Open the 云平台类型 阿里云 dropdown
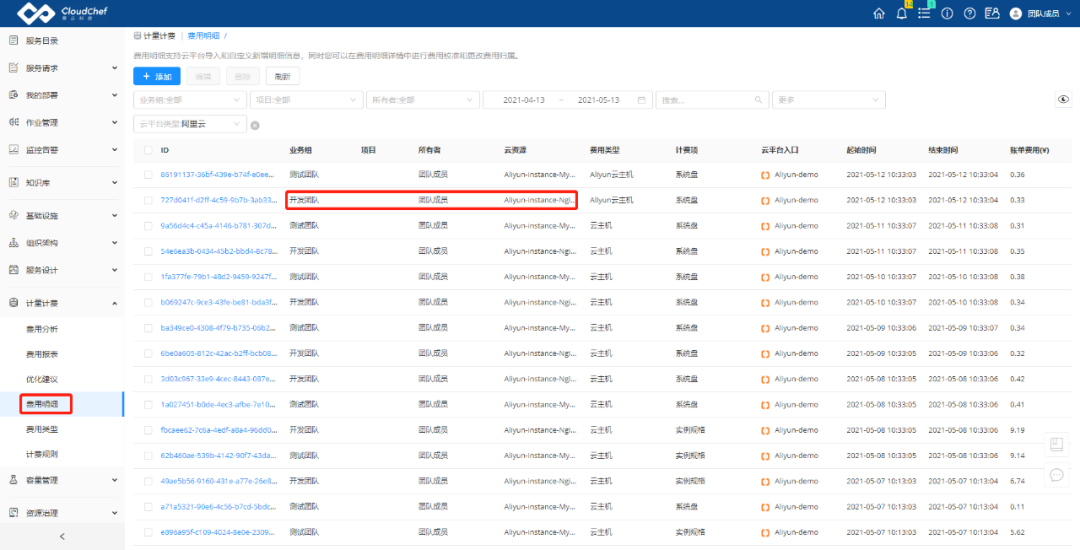This screenshot has height=550, width=1080. tap(189, 125)
